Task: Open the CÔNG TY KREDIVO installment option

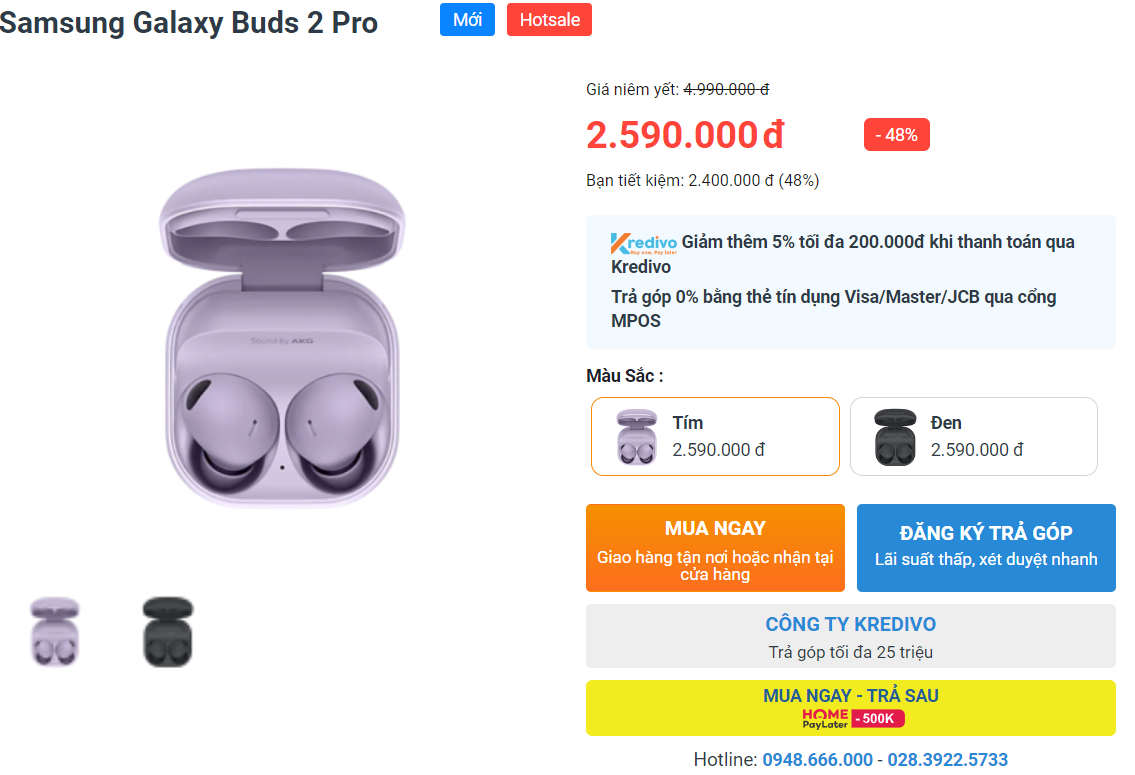Action: click(850, 636)
